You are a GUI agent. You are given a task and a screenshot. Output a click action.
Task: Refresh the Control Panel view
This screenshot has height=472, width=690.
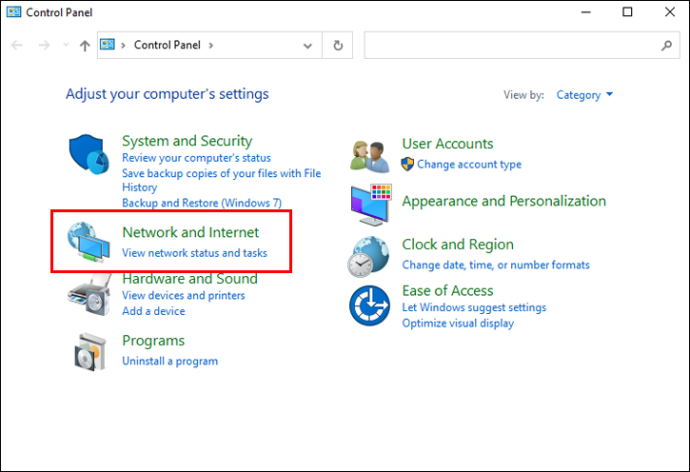[x=338, y=45]
